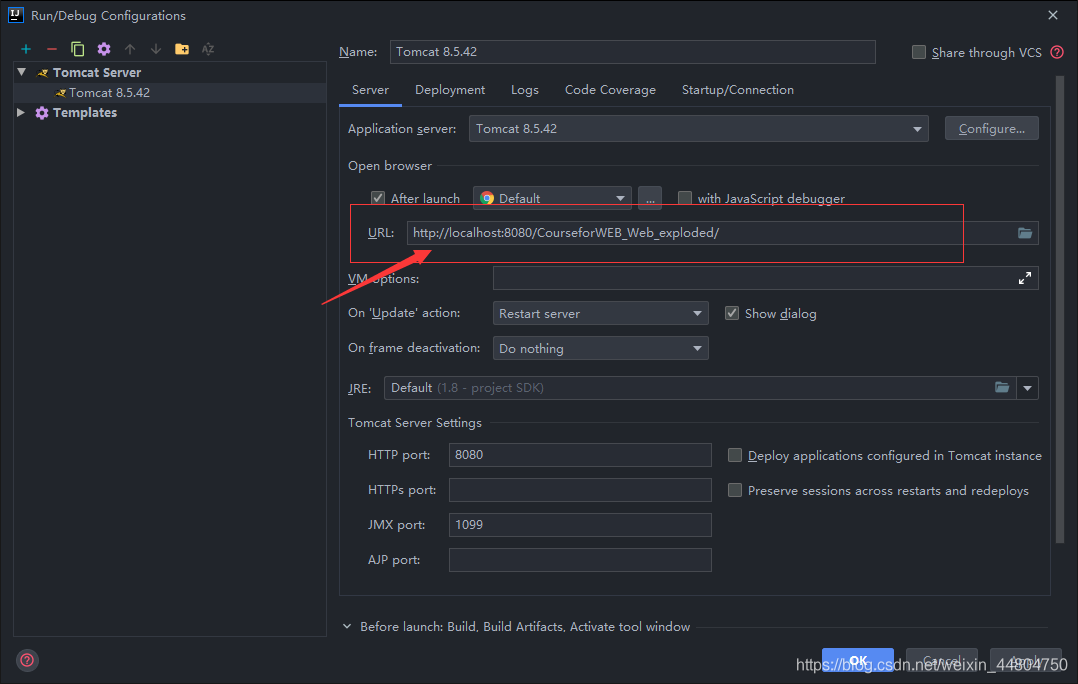The width and height of the screenshot is (1078, 684).
Task: Switch to the Deployment tab
Action: point(450,90)
